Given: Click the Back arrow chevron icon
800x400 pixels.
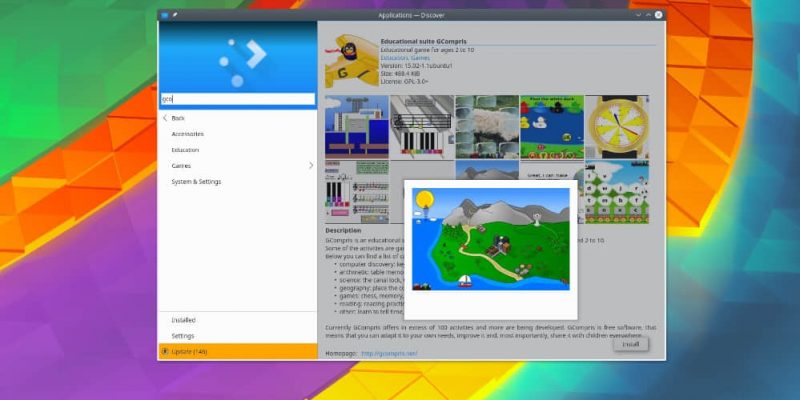Looking at the screenshot, I should coord(165,118).
